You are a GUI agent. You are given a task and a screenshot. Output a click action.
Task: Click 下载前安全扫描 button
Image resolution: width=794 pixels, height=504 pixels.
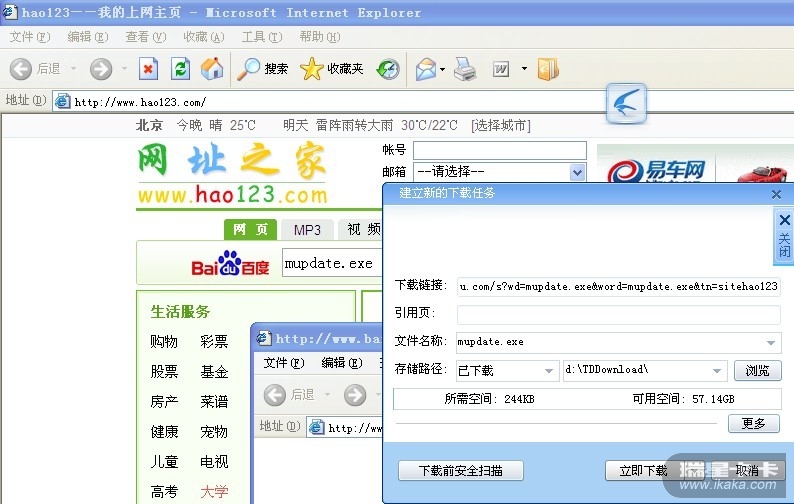[x=460, y=471]
